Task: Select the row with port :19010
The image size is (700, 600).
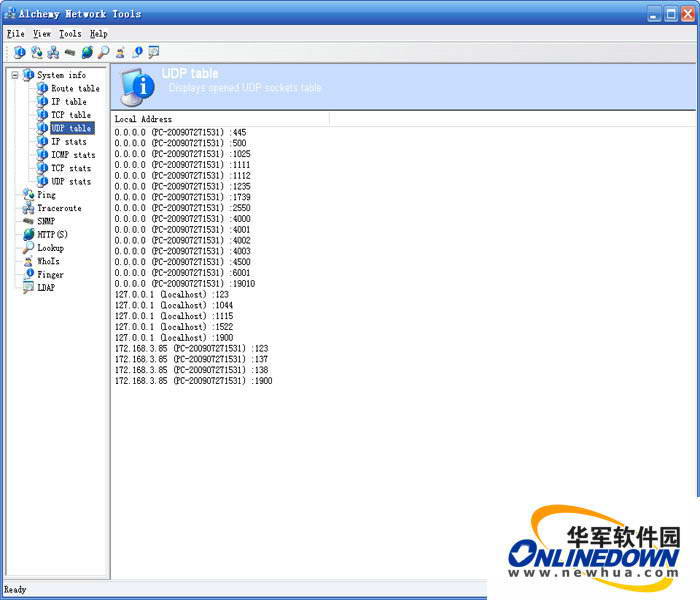Action: pos(185,284)
